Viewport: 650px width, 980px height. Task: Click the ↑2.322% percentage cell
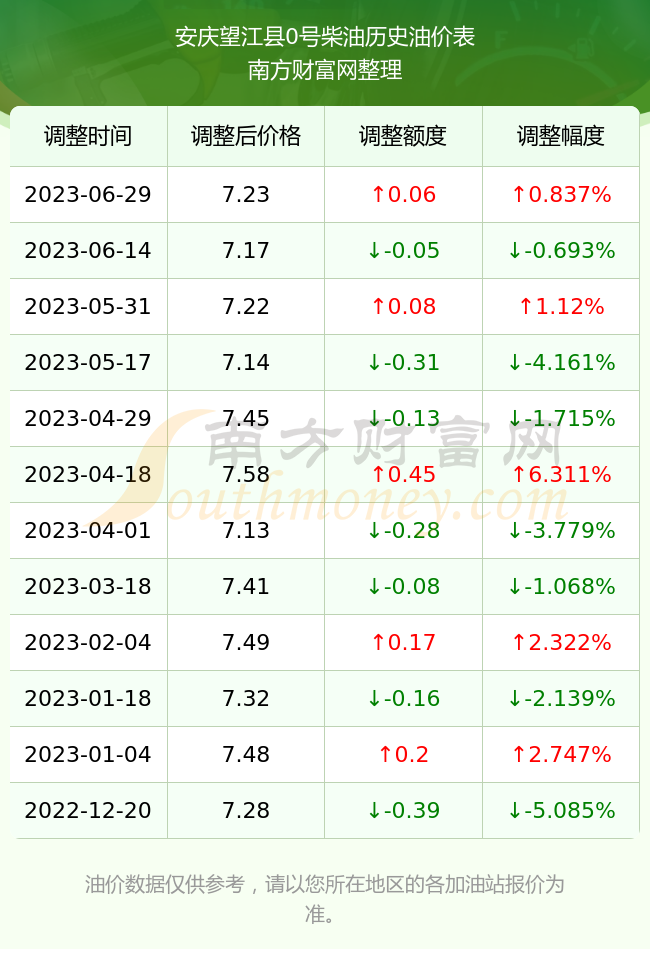pos(561,642)
